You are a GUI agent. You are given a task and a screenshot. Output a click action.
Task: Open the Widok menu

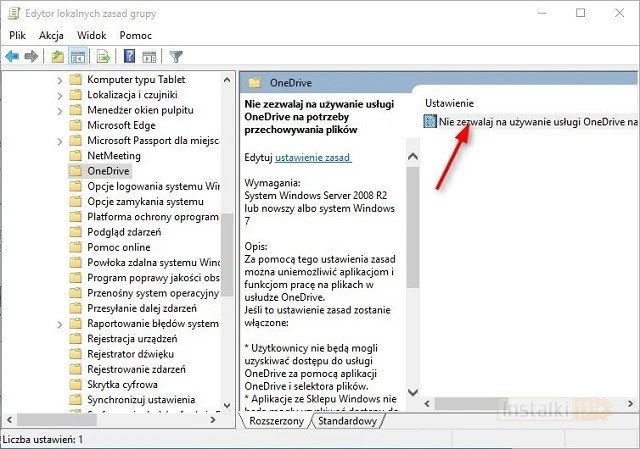point(92,35)
